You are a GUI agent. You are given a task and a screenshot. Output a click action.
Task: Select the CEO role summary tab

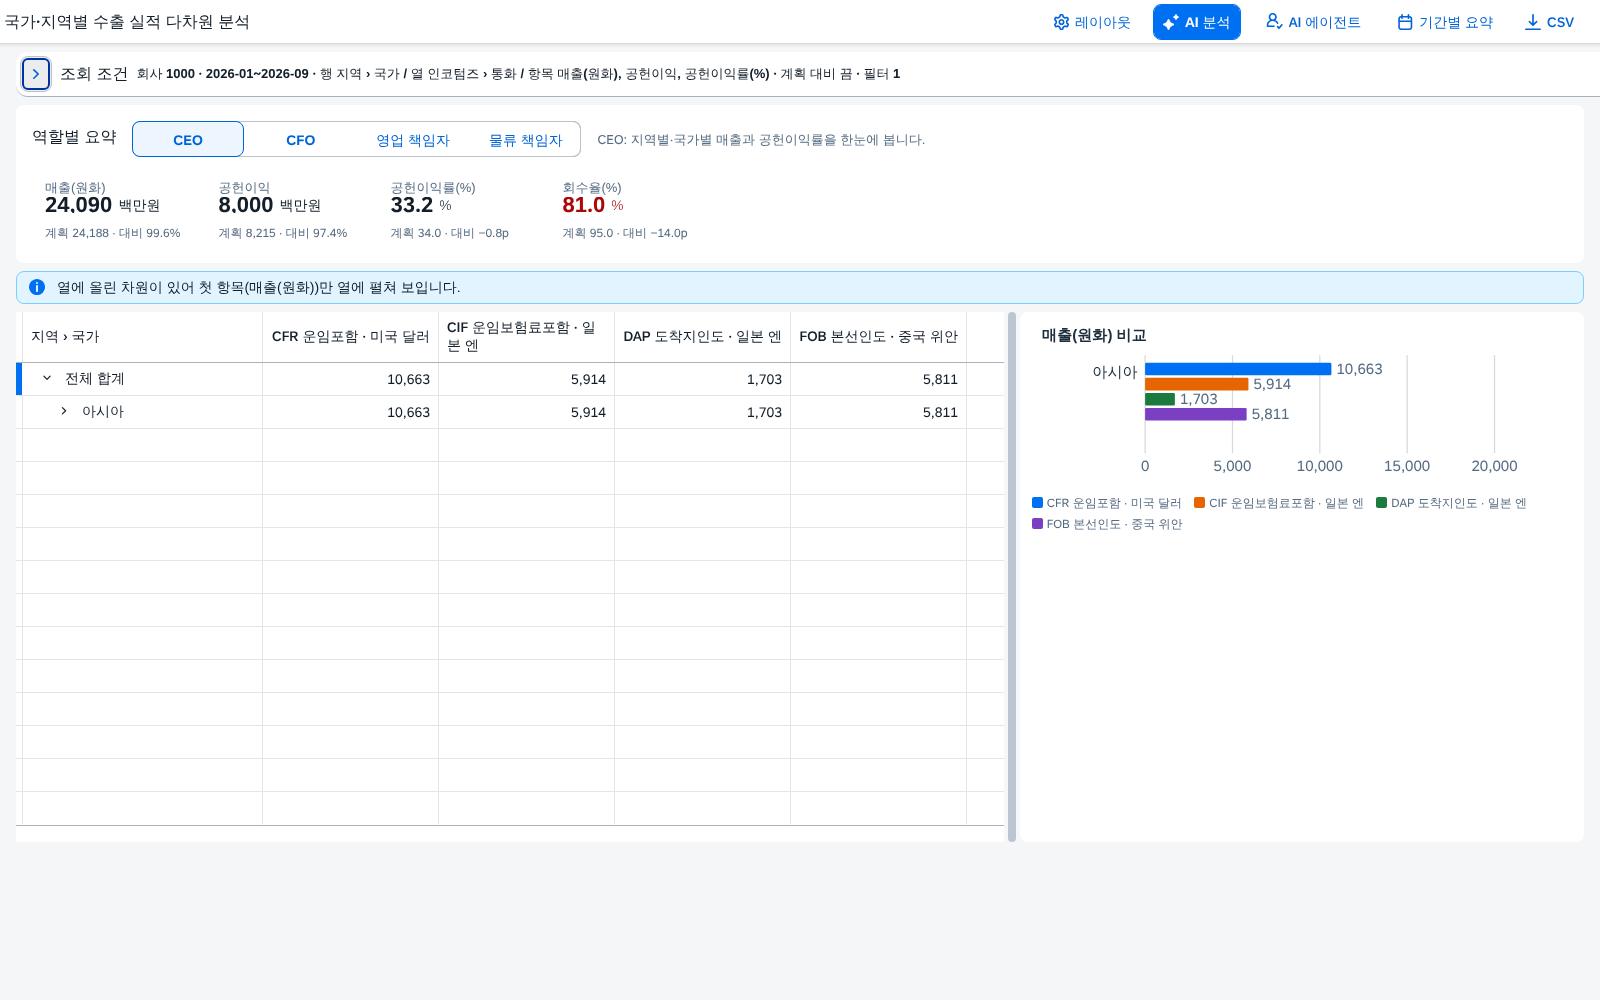(x=188, y=140)
